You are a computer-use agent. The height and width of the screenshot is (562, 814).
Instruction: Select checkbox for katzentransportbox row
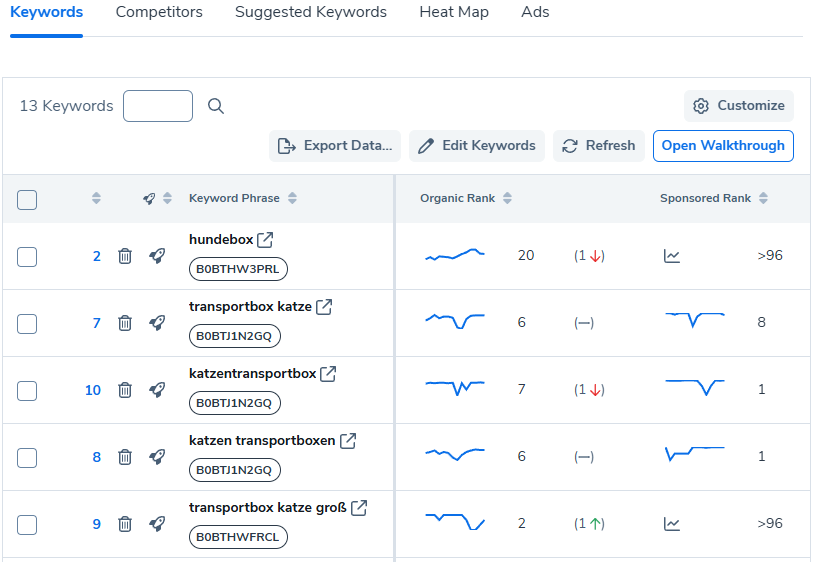click(x=27, y=390)
